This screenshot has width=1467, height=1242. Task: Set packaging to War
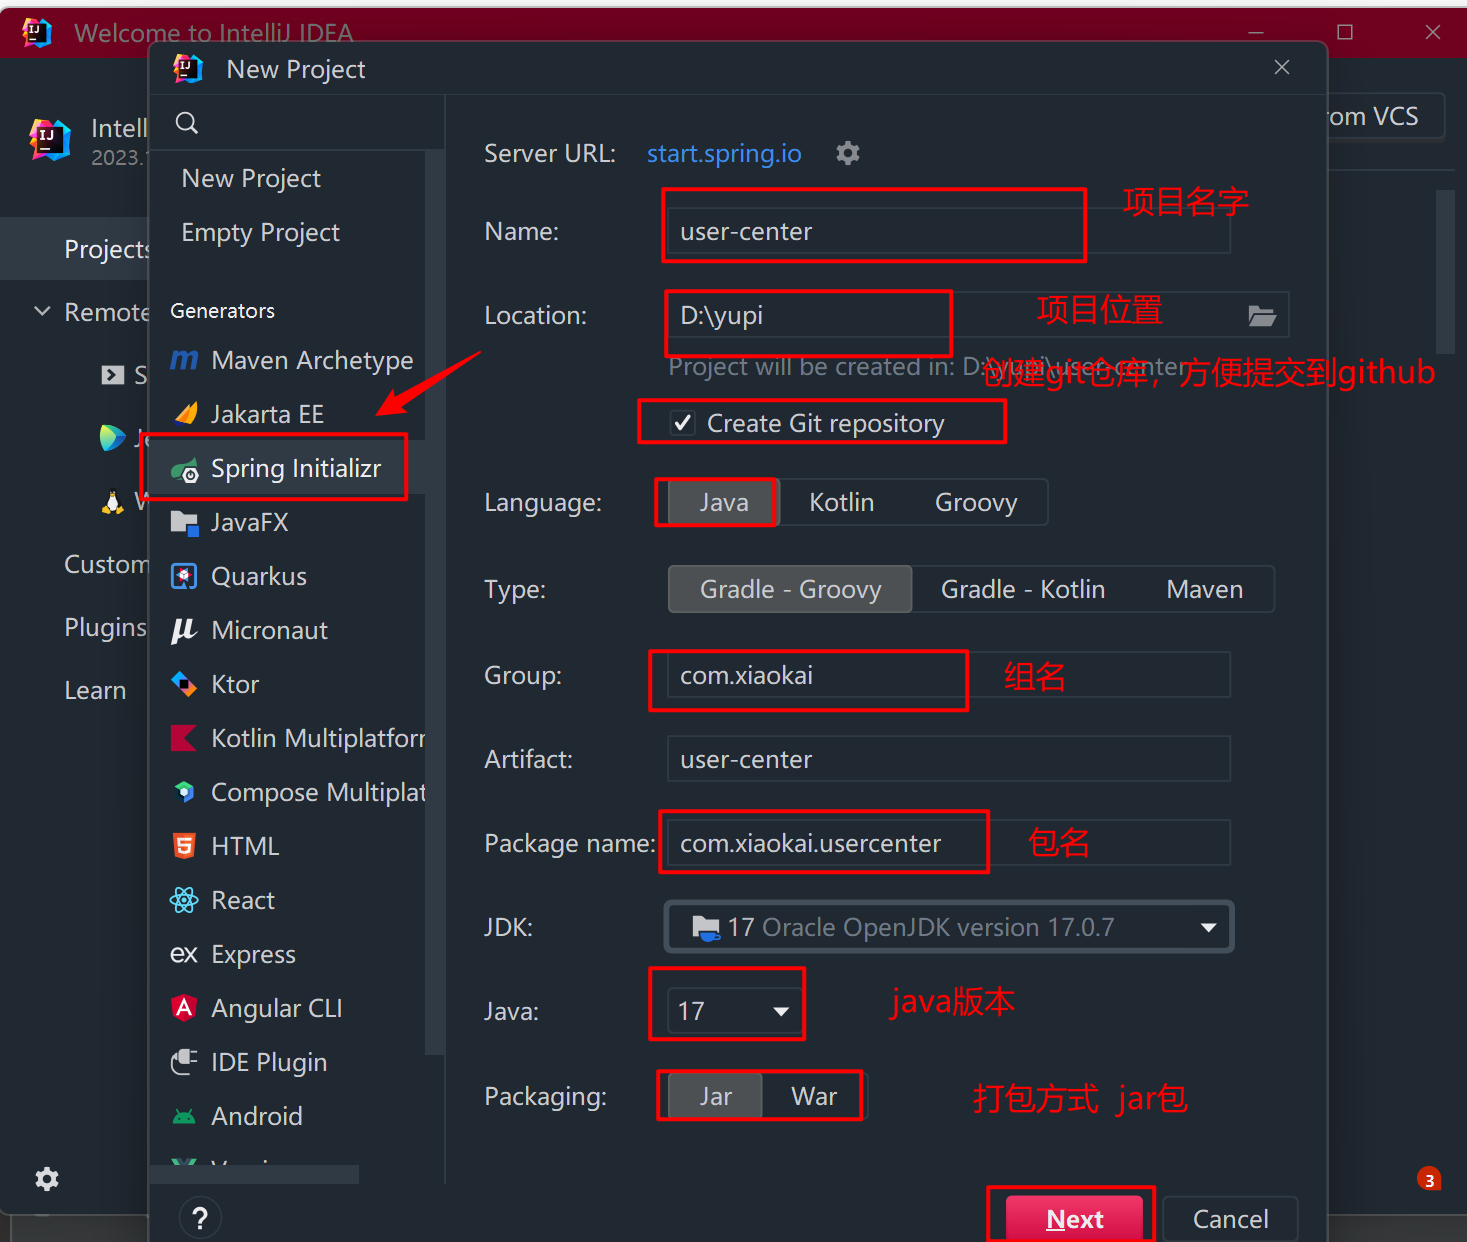(x=813, y=1096)
